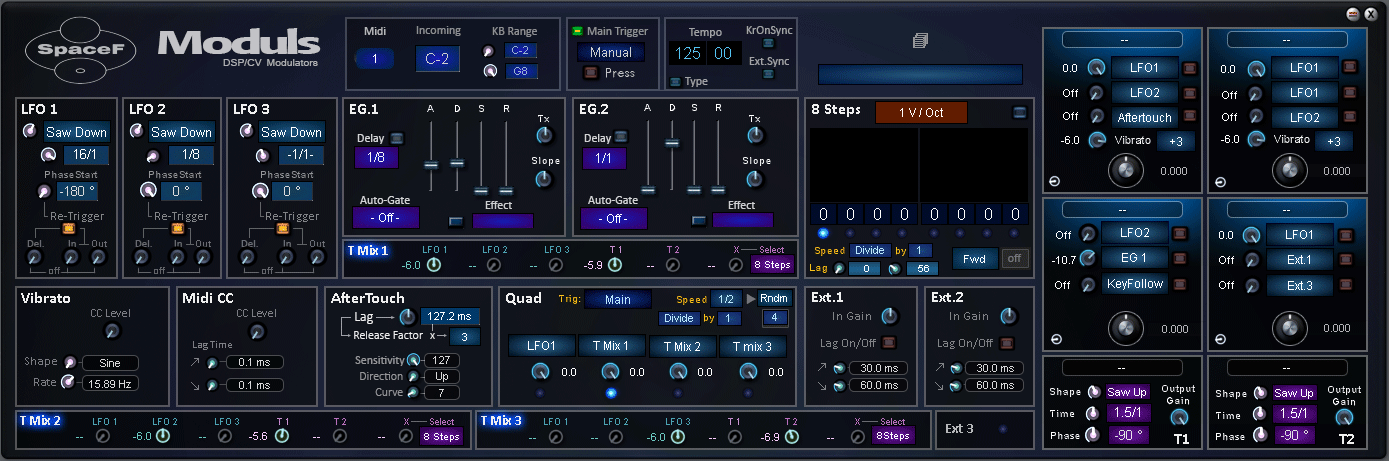Open the EG.2 Auto-Gate Off selector
Screen dimensions: 1389x461
click(612, 218)
